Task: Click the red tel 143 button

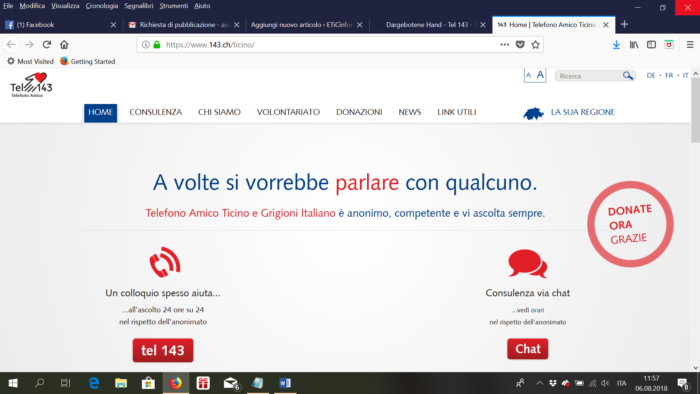Action: coord(163,350)
